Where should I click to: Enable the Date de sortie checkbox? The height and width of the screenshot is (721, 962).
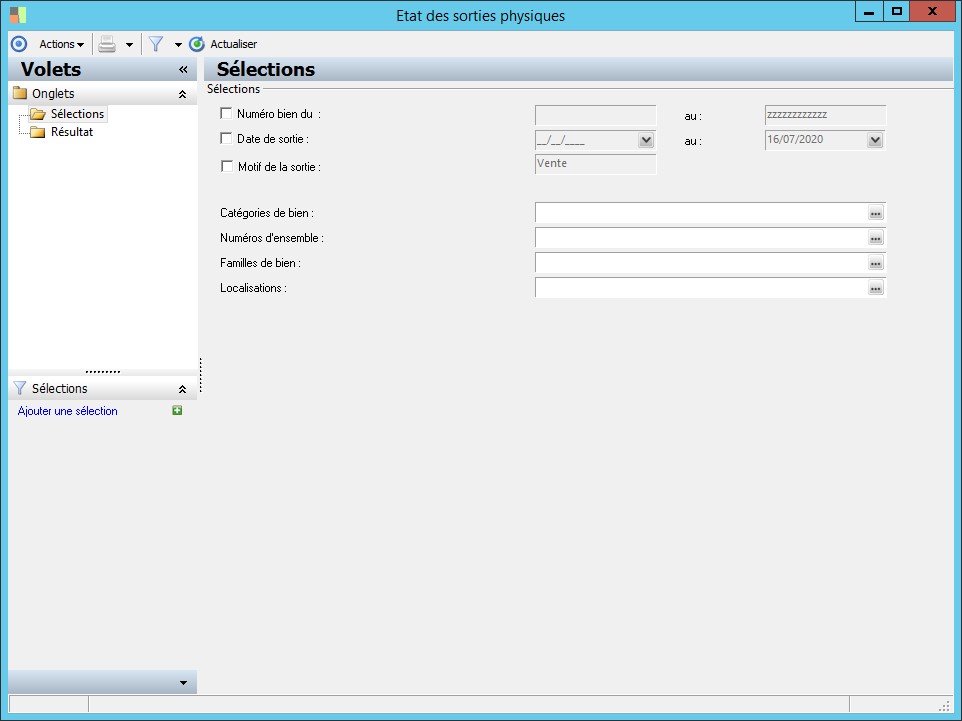[226, 139]
